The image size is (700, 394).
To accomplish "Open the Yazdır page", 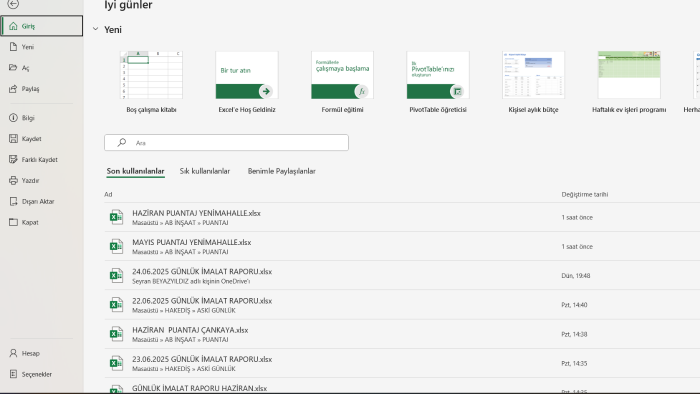I will pos(42,180).
